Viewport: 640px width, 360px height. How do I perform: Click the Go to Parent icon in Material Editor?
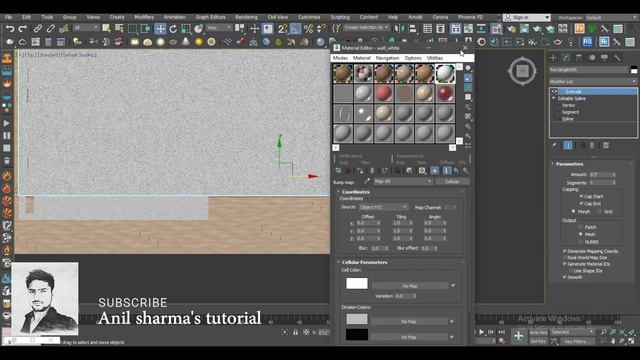[x=456, y=171]
